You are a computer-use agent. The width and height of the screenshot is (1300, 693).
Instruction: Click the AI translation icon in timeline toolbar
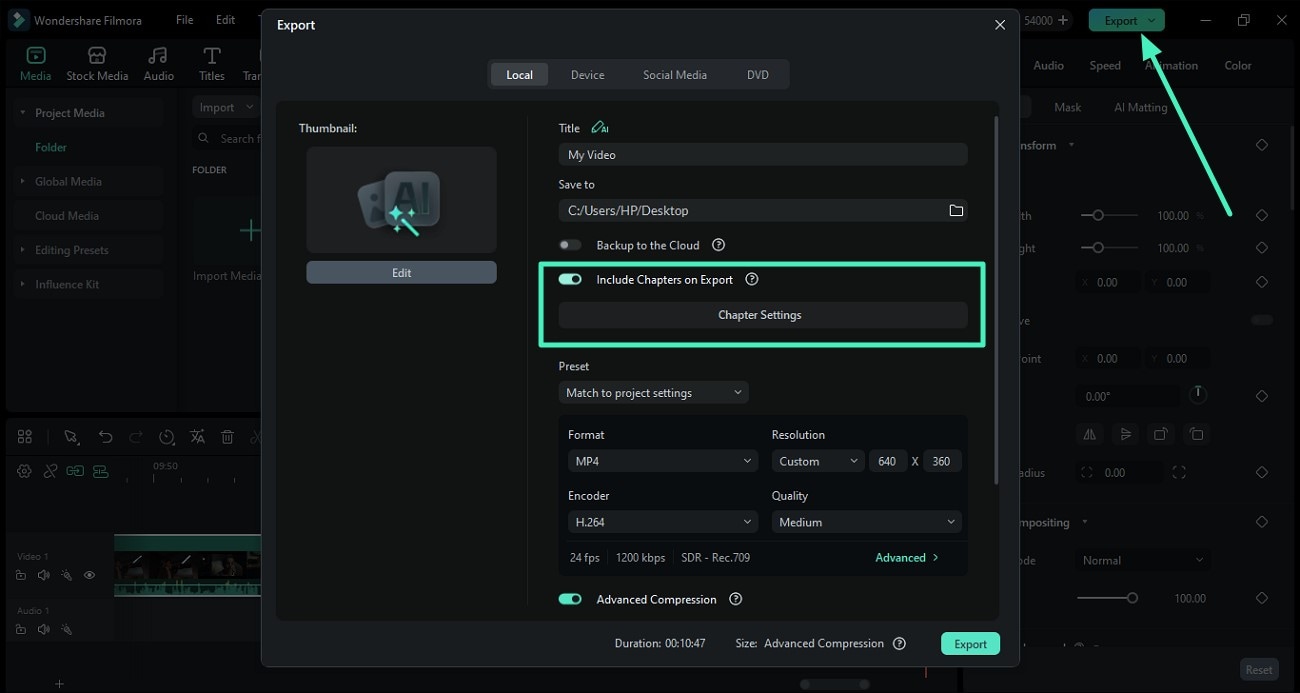[198, 437]
